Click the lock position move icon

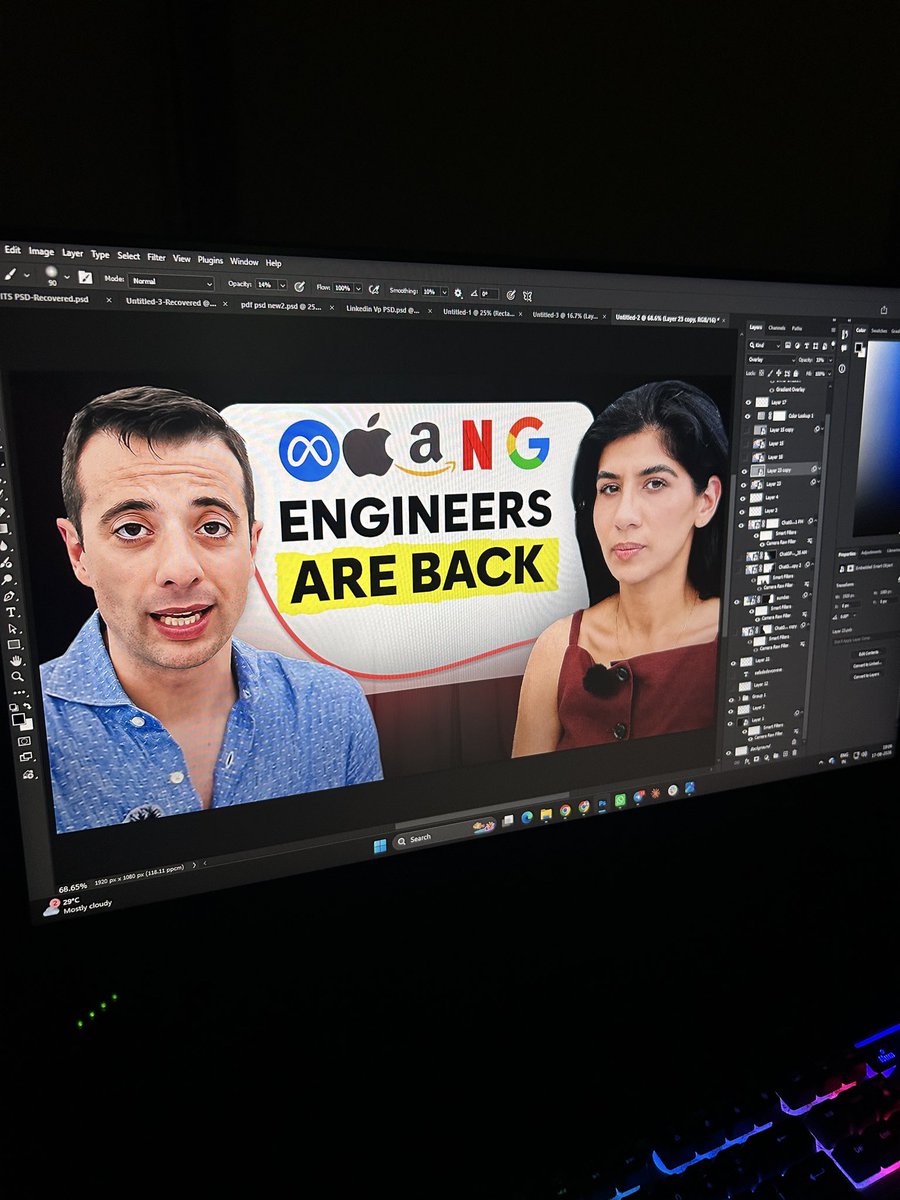(778, 372)
